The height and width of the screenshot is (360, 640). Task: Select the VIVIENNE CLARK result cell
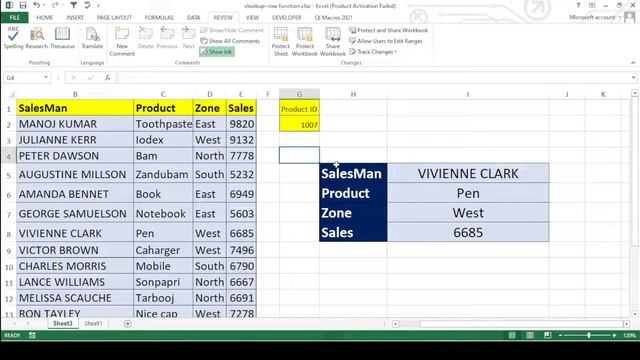[x=468, y=173]
